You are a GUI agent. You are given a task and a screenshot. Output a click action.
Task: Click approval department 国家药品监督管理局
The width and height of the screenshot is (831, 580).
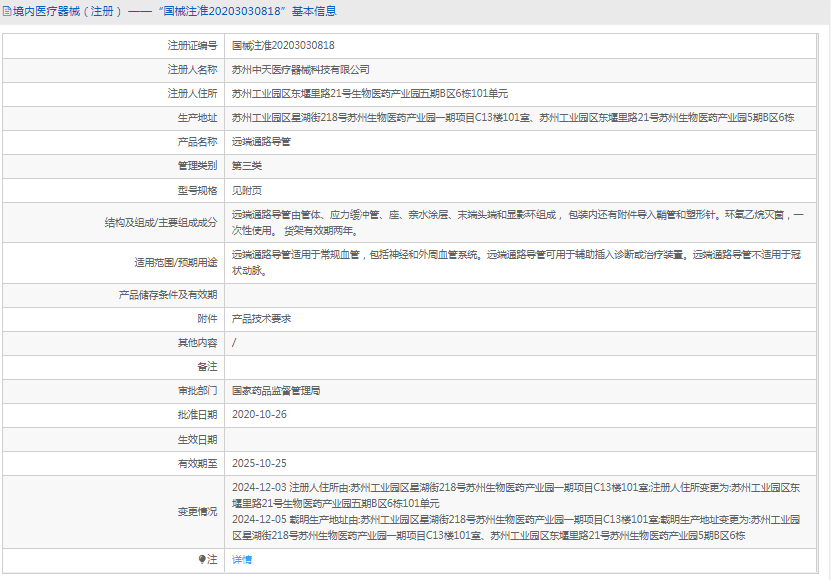pyautogui.click(x=276, y=391)
